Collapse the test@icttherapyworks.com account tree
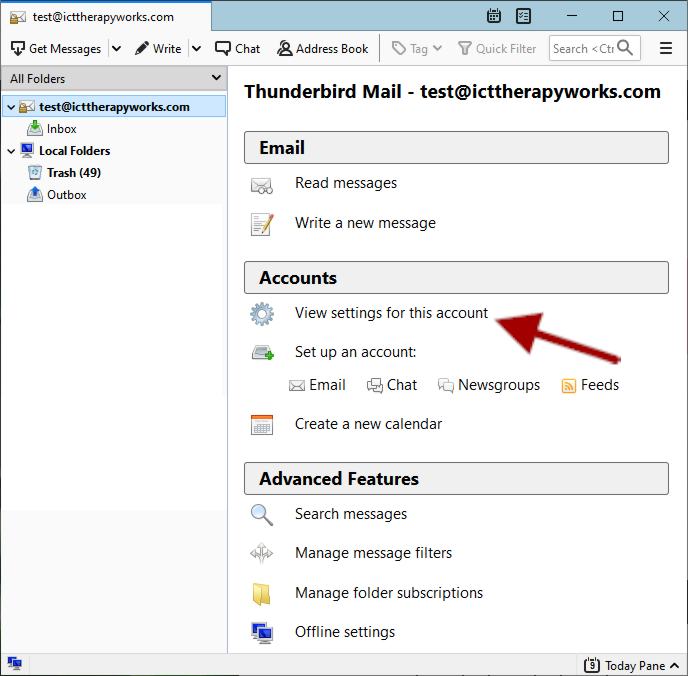 coord(11,107)
